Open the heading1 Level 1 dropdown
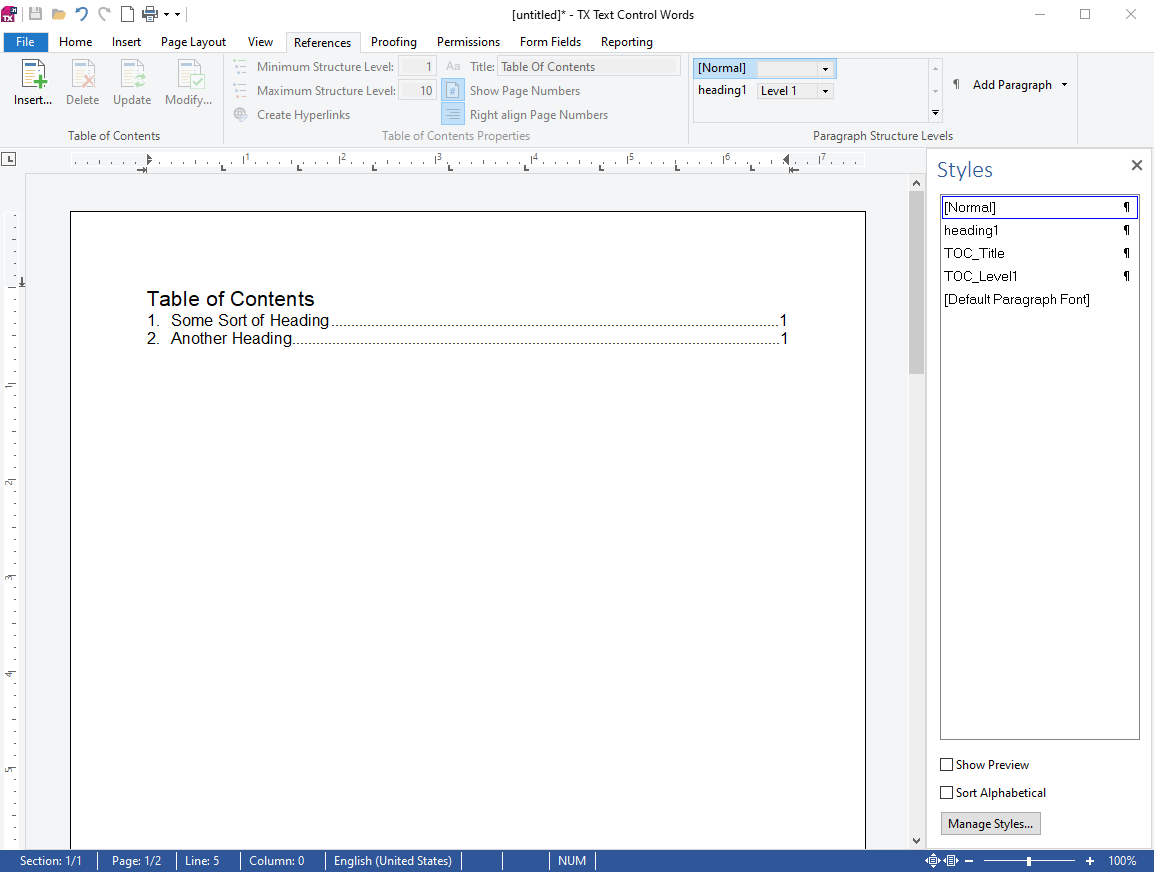Screen dimensions: 1154x872 tap(825, 91)
